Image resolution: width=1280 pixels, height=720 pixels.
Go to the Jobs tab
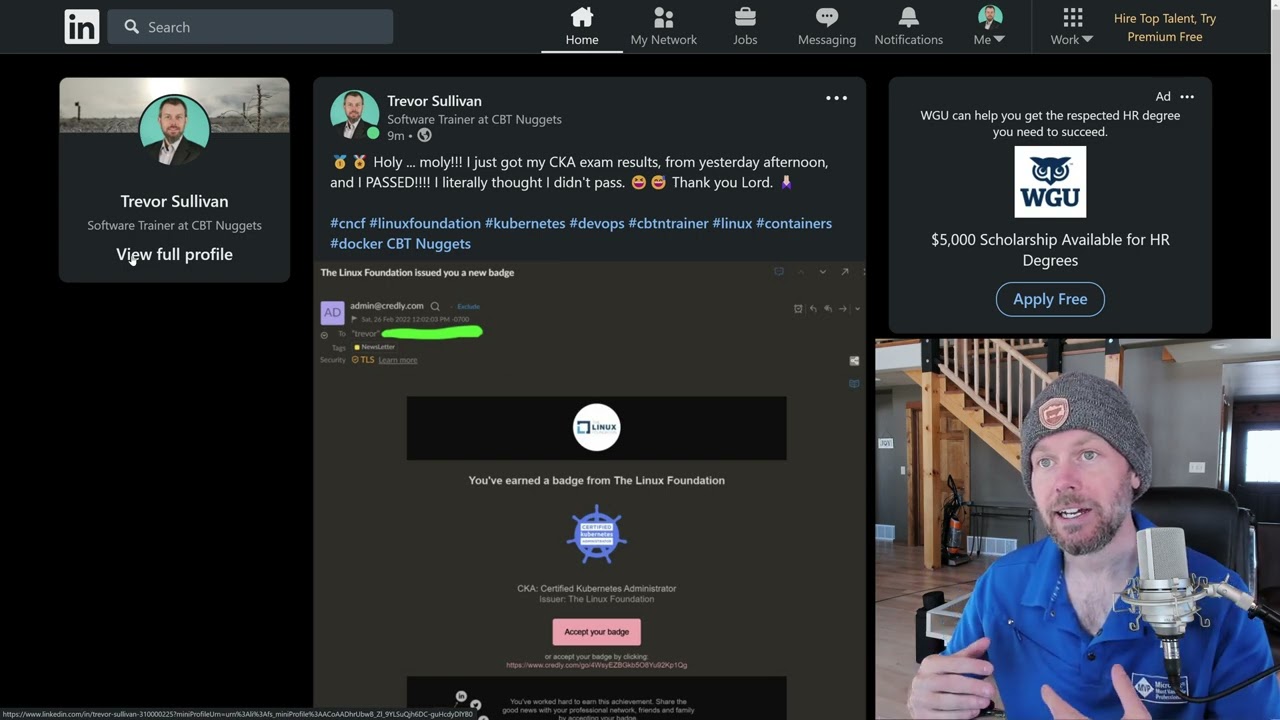click(745, 27)
